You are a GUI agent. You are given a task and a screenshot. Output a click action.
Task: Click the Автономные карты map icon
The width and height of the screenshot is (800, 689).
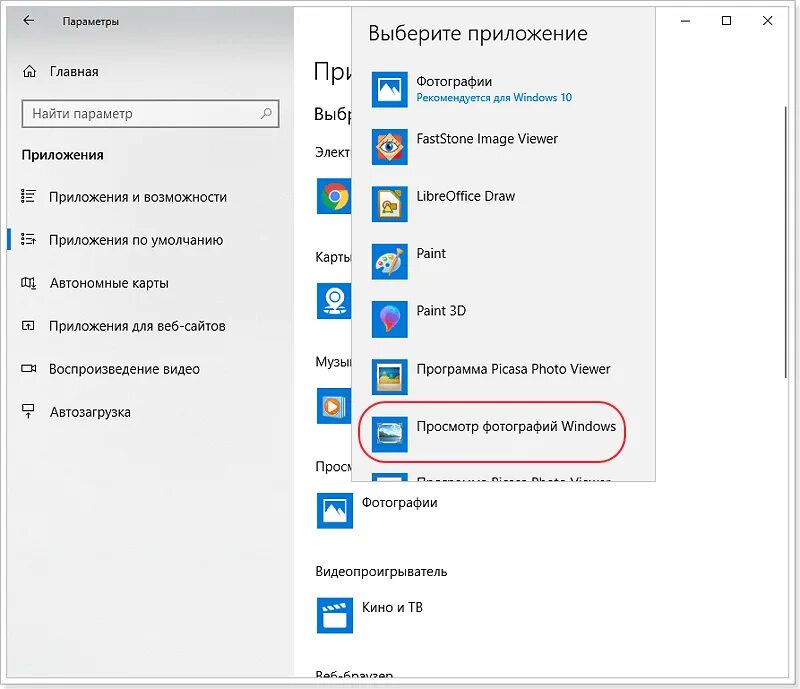[28, 282]
